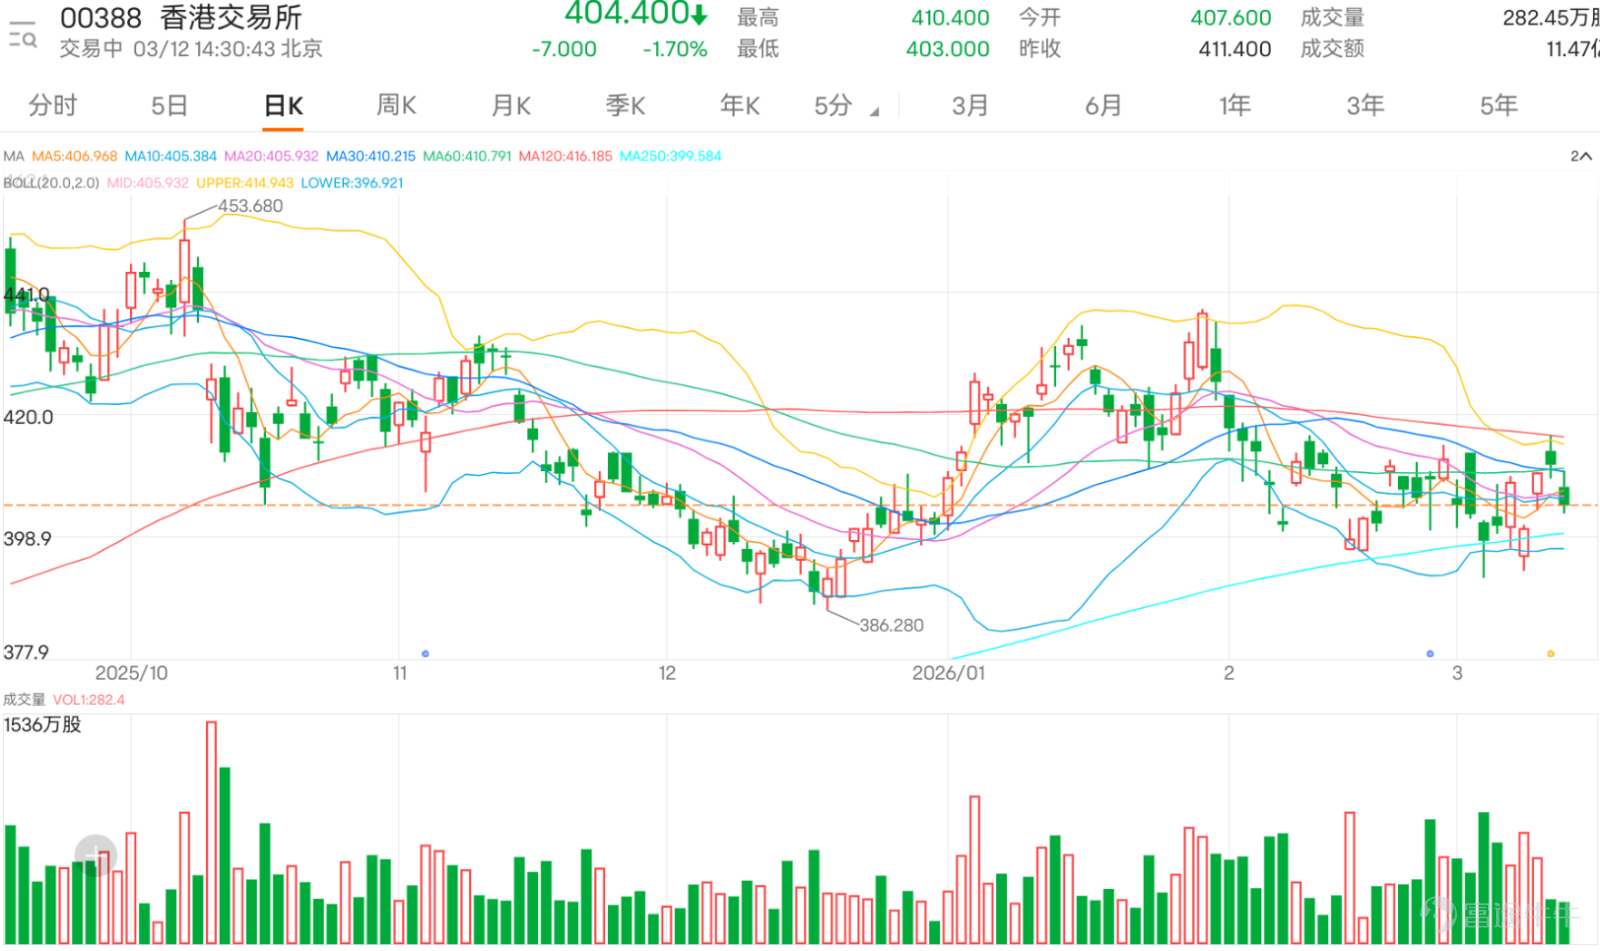Switch to 分时 intraday tab
The image size is (1600, 951).
[52, 105]
